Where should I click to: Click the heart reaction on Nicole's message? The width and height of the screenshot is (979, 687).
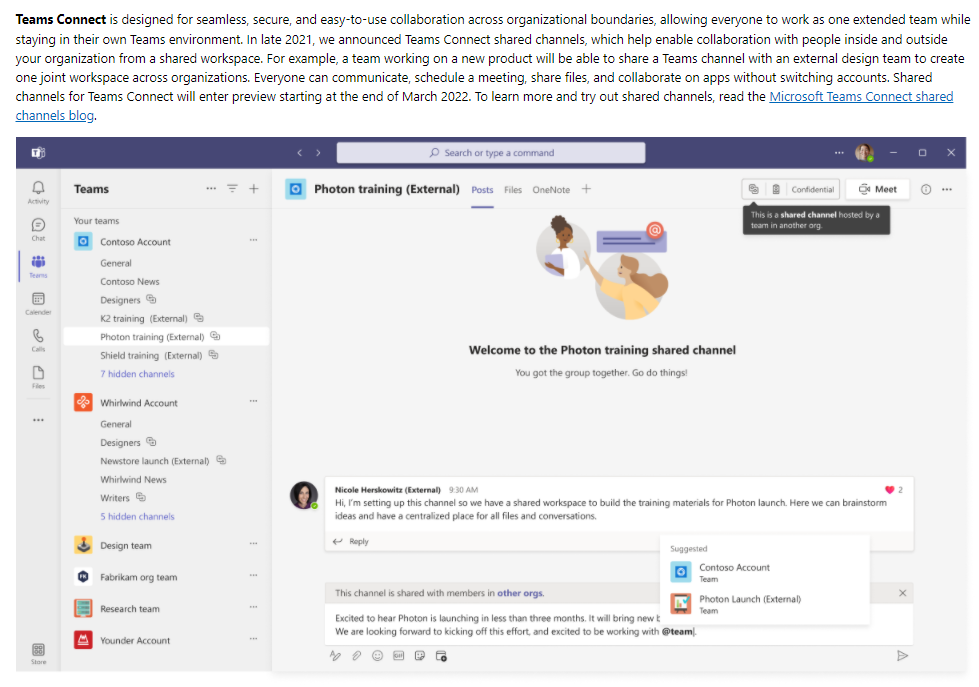889,489
